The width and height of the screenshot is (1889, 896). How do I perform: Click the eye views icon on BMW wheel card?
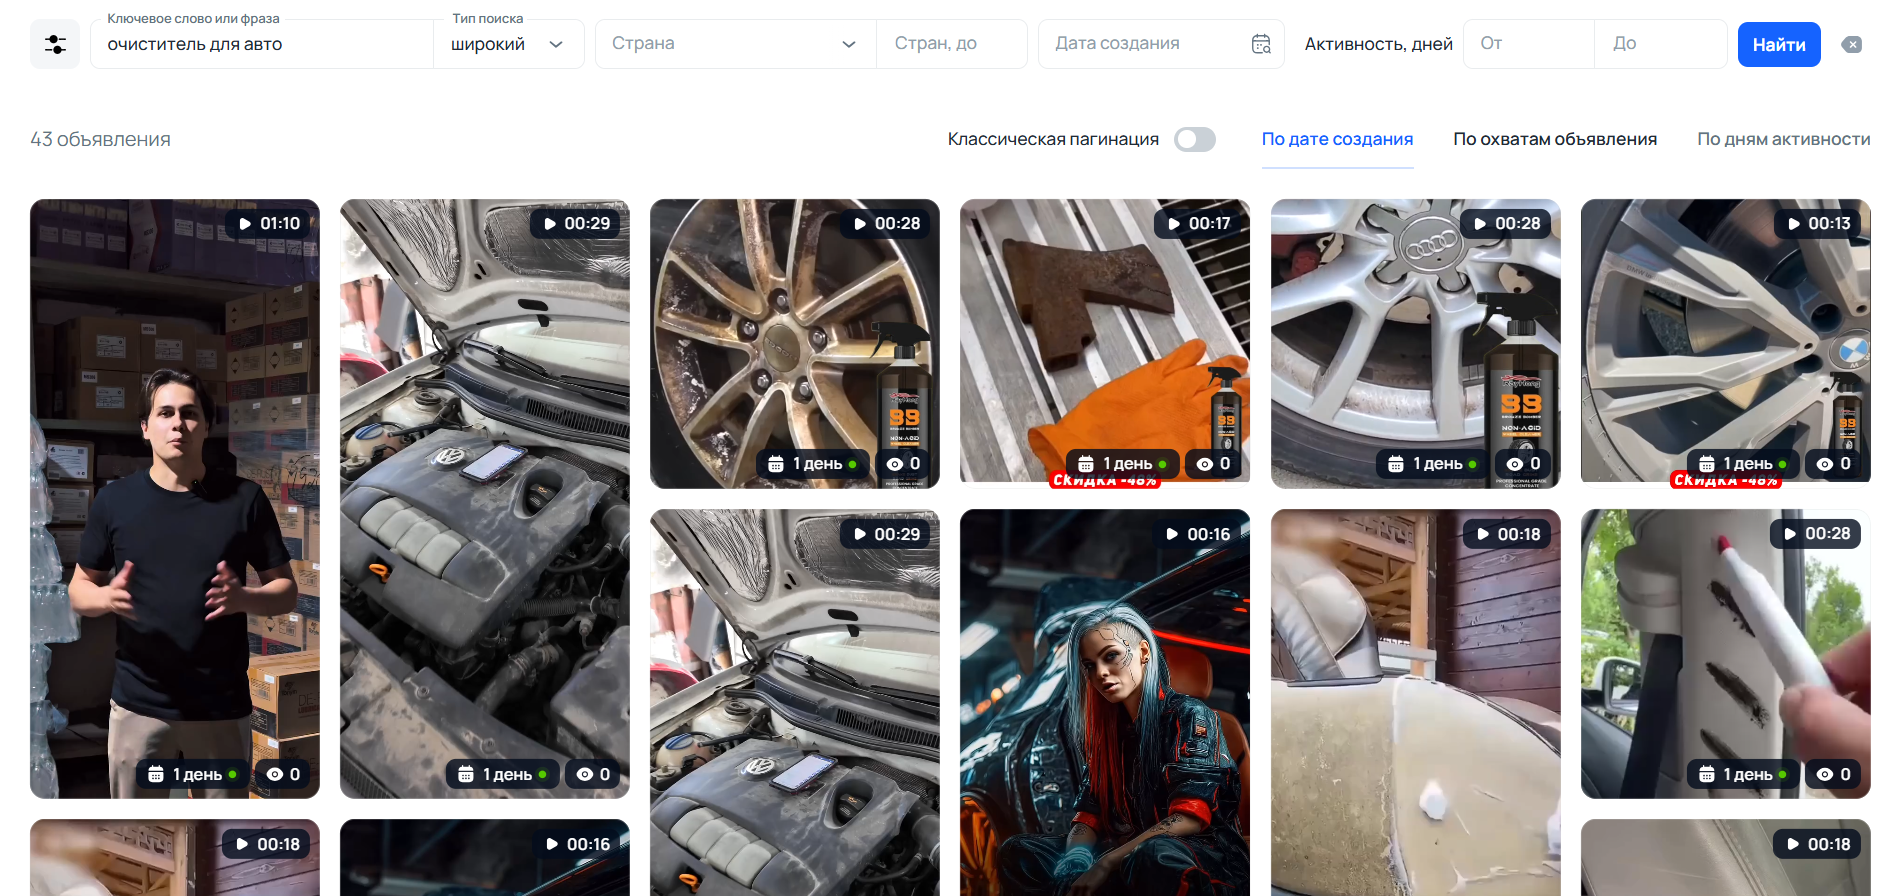point(1825,464)
